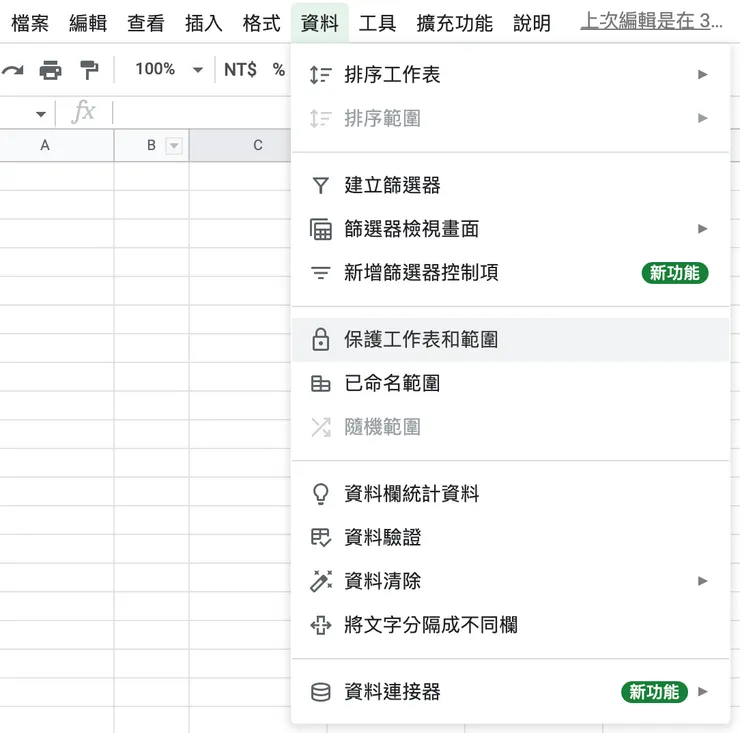Click the redo arrow icon
The width and height of the screenshot is (740, 733).
12,70
